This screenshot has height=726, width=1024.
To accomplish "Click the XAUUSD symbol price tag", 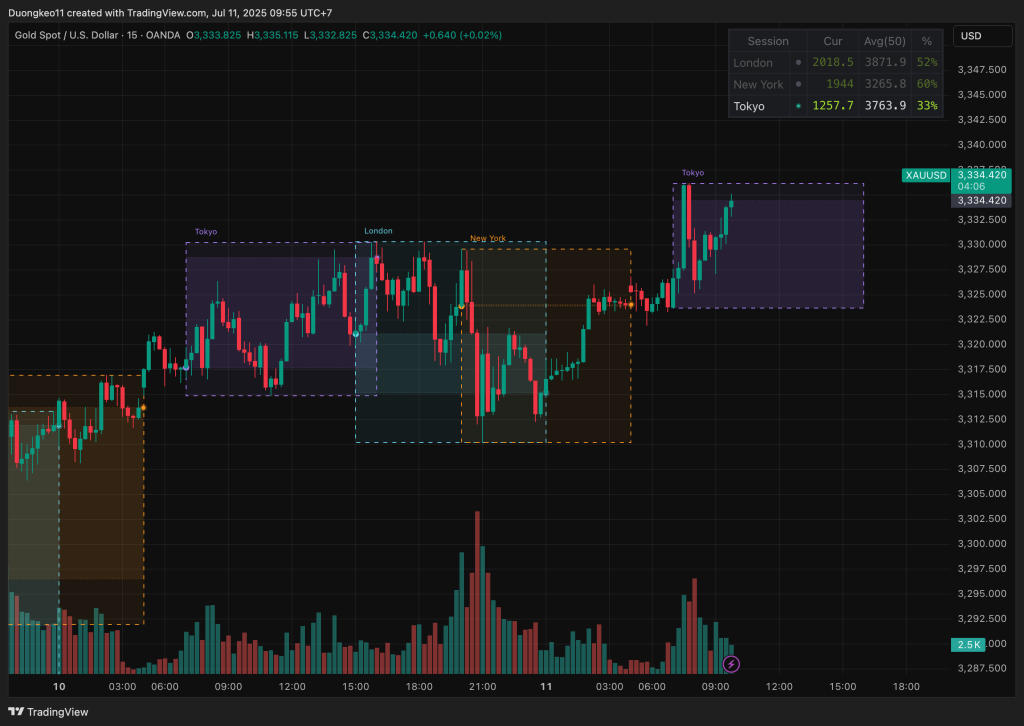I will point(925,175).
